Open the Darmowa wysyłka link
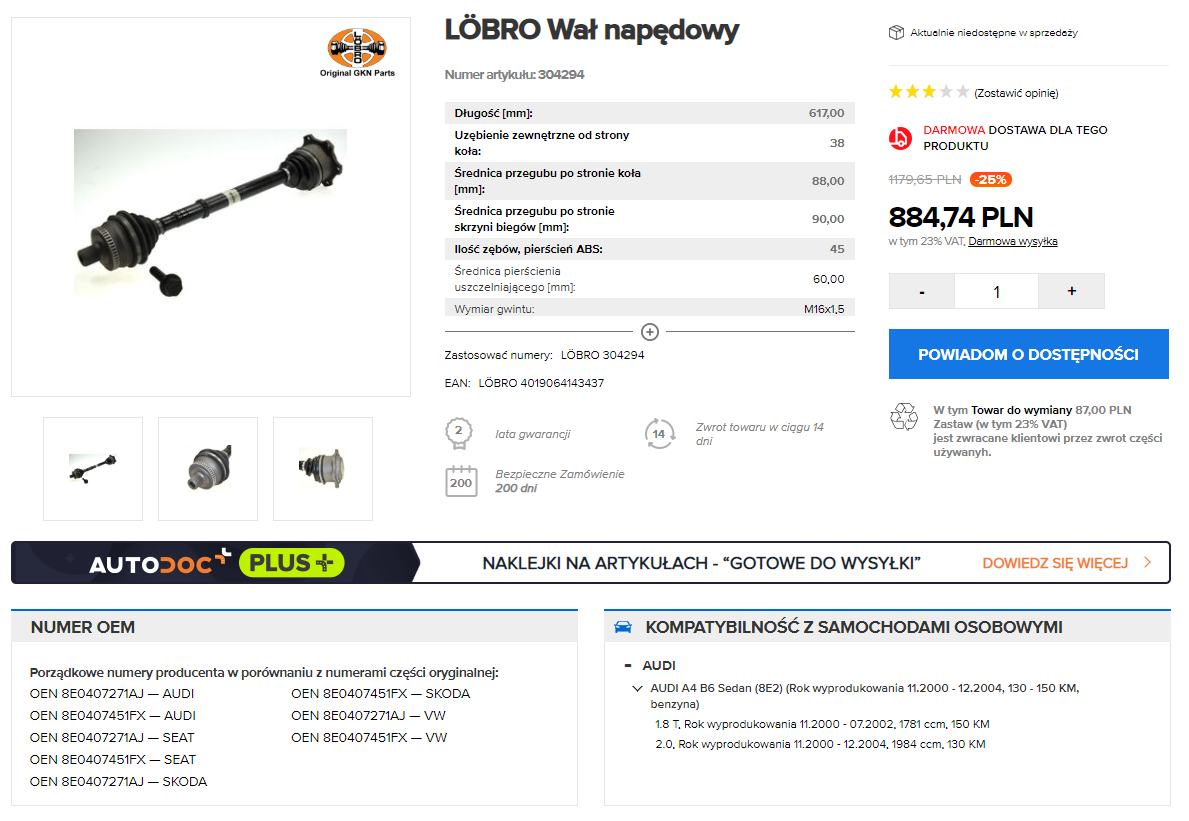The image size is (1189, 821). (x=1012, y=241)
